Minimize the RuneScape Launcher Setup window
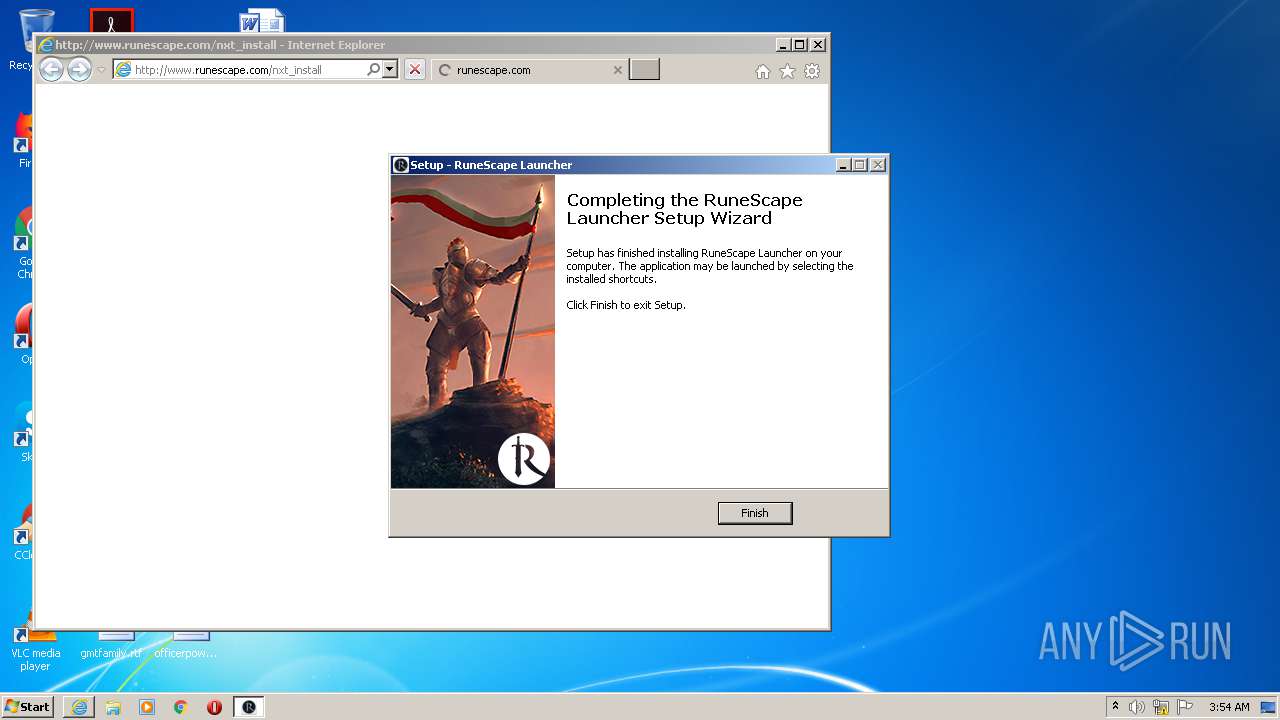The image size is (1280, 720). (x=843, y=165)
